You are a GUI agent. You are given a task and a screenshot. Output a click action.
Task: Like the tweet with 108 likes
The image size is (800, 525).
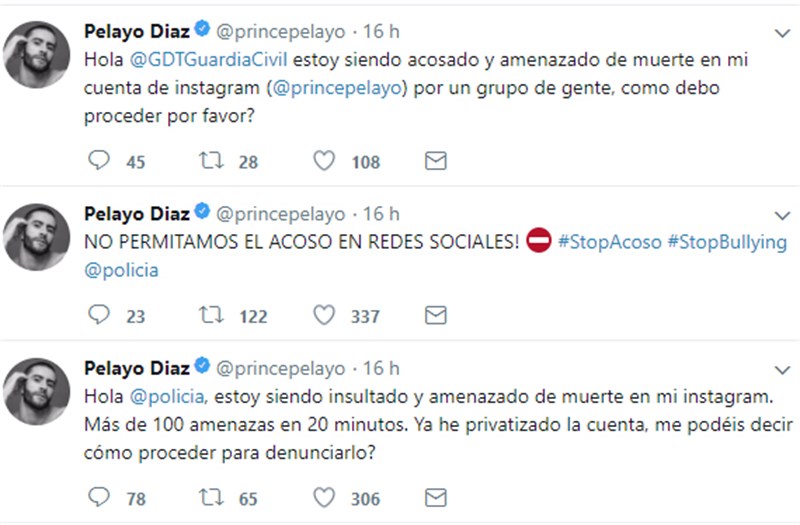tap(323, 161)
